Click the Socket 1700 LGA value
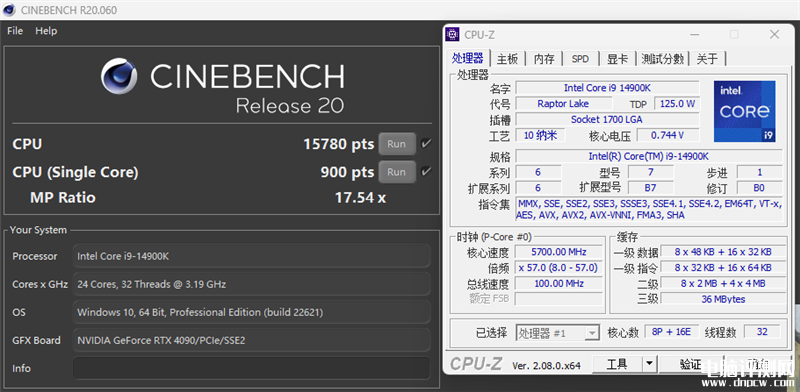The width and height of the screenshot is (800, 392). (607, 119)
